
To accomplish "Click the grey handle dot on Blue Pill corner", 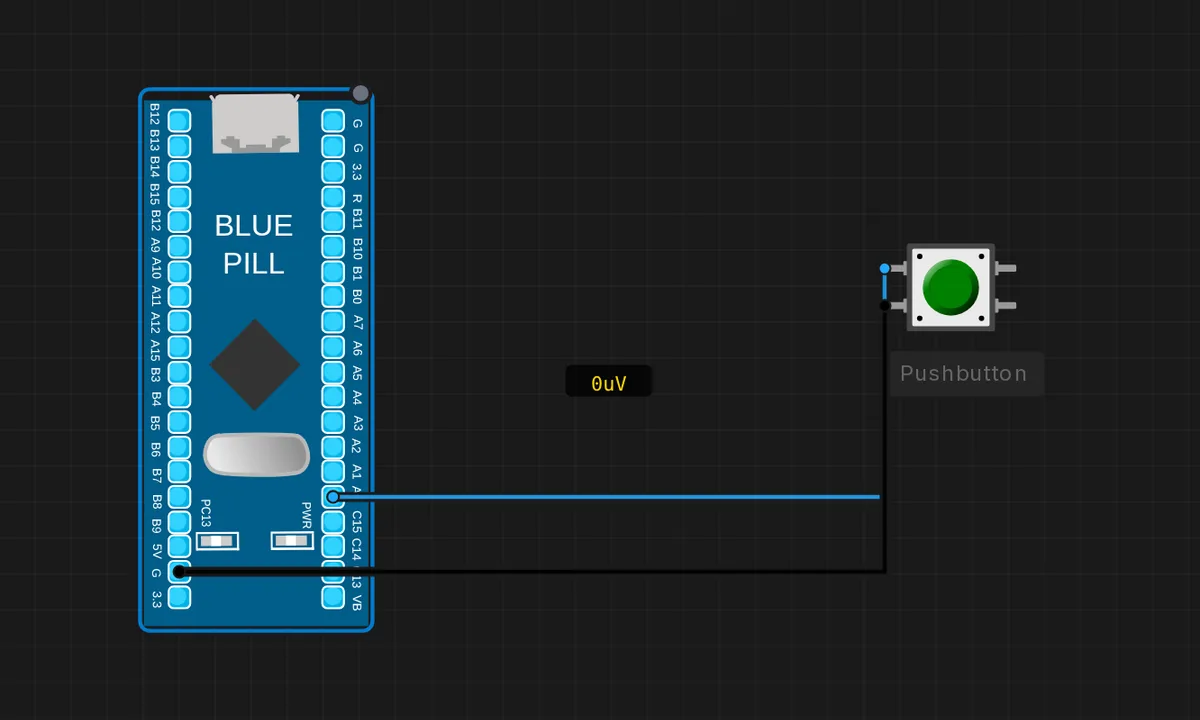I will (361, 94).
